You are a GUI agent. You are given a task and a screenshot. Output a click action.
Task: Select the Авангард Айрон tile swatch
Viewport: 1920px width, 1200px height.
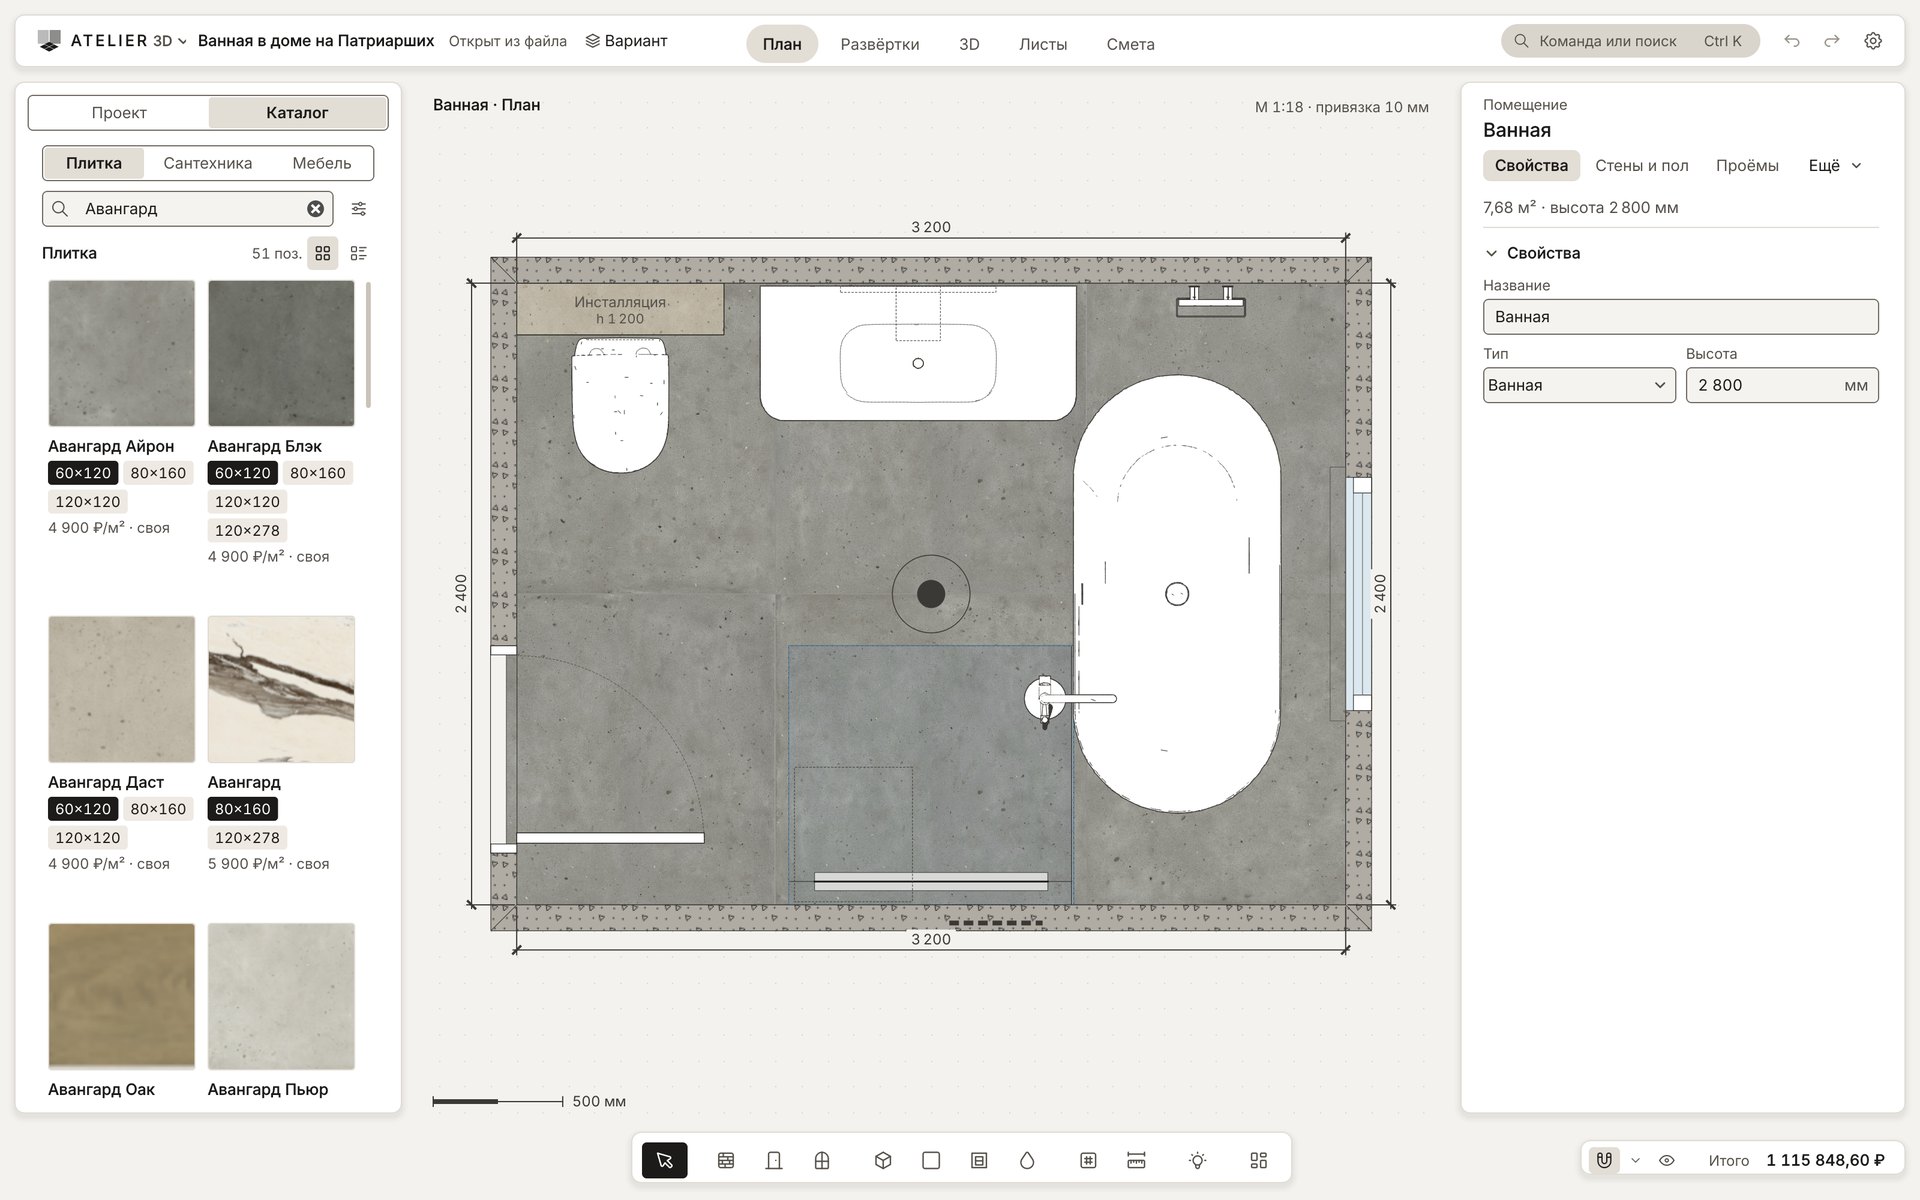(x=122, y=353)
